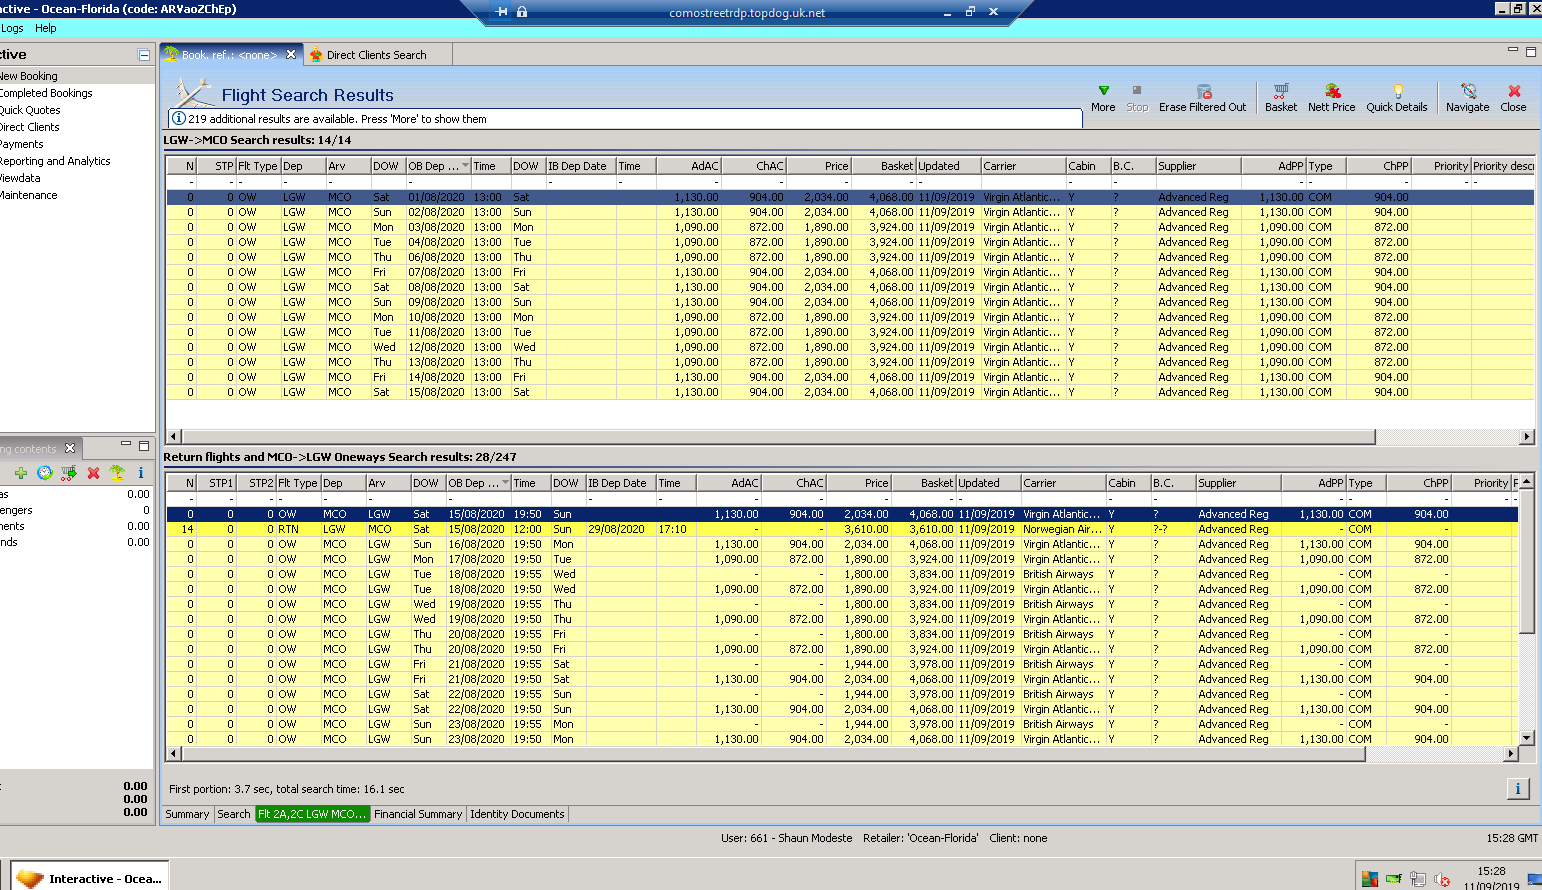This screenshot has height=890, width=1542.
Task: Select Completed Bookings in left sidebar
Action: pyautogui.click(x=46, y=93)
